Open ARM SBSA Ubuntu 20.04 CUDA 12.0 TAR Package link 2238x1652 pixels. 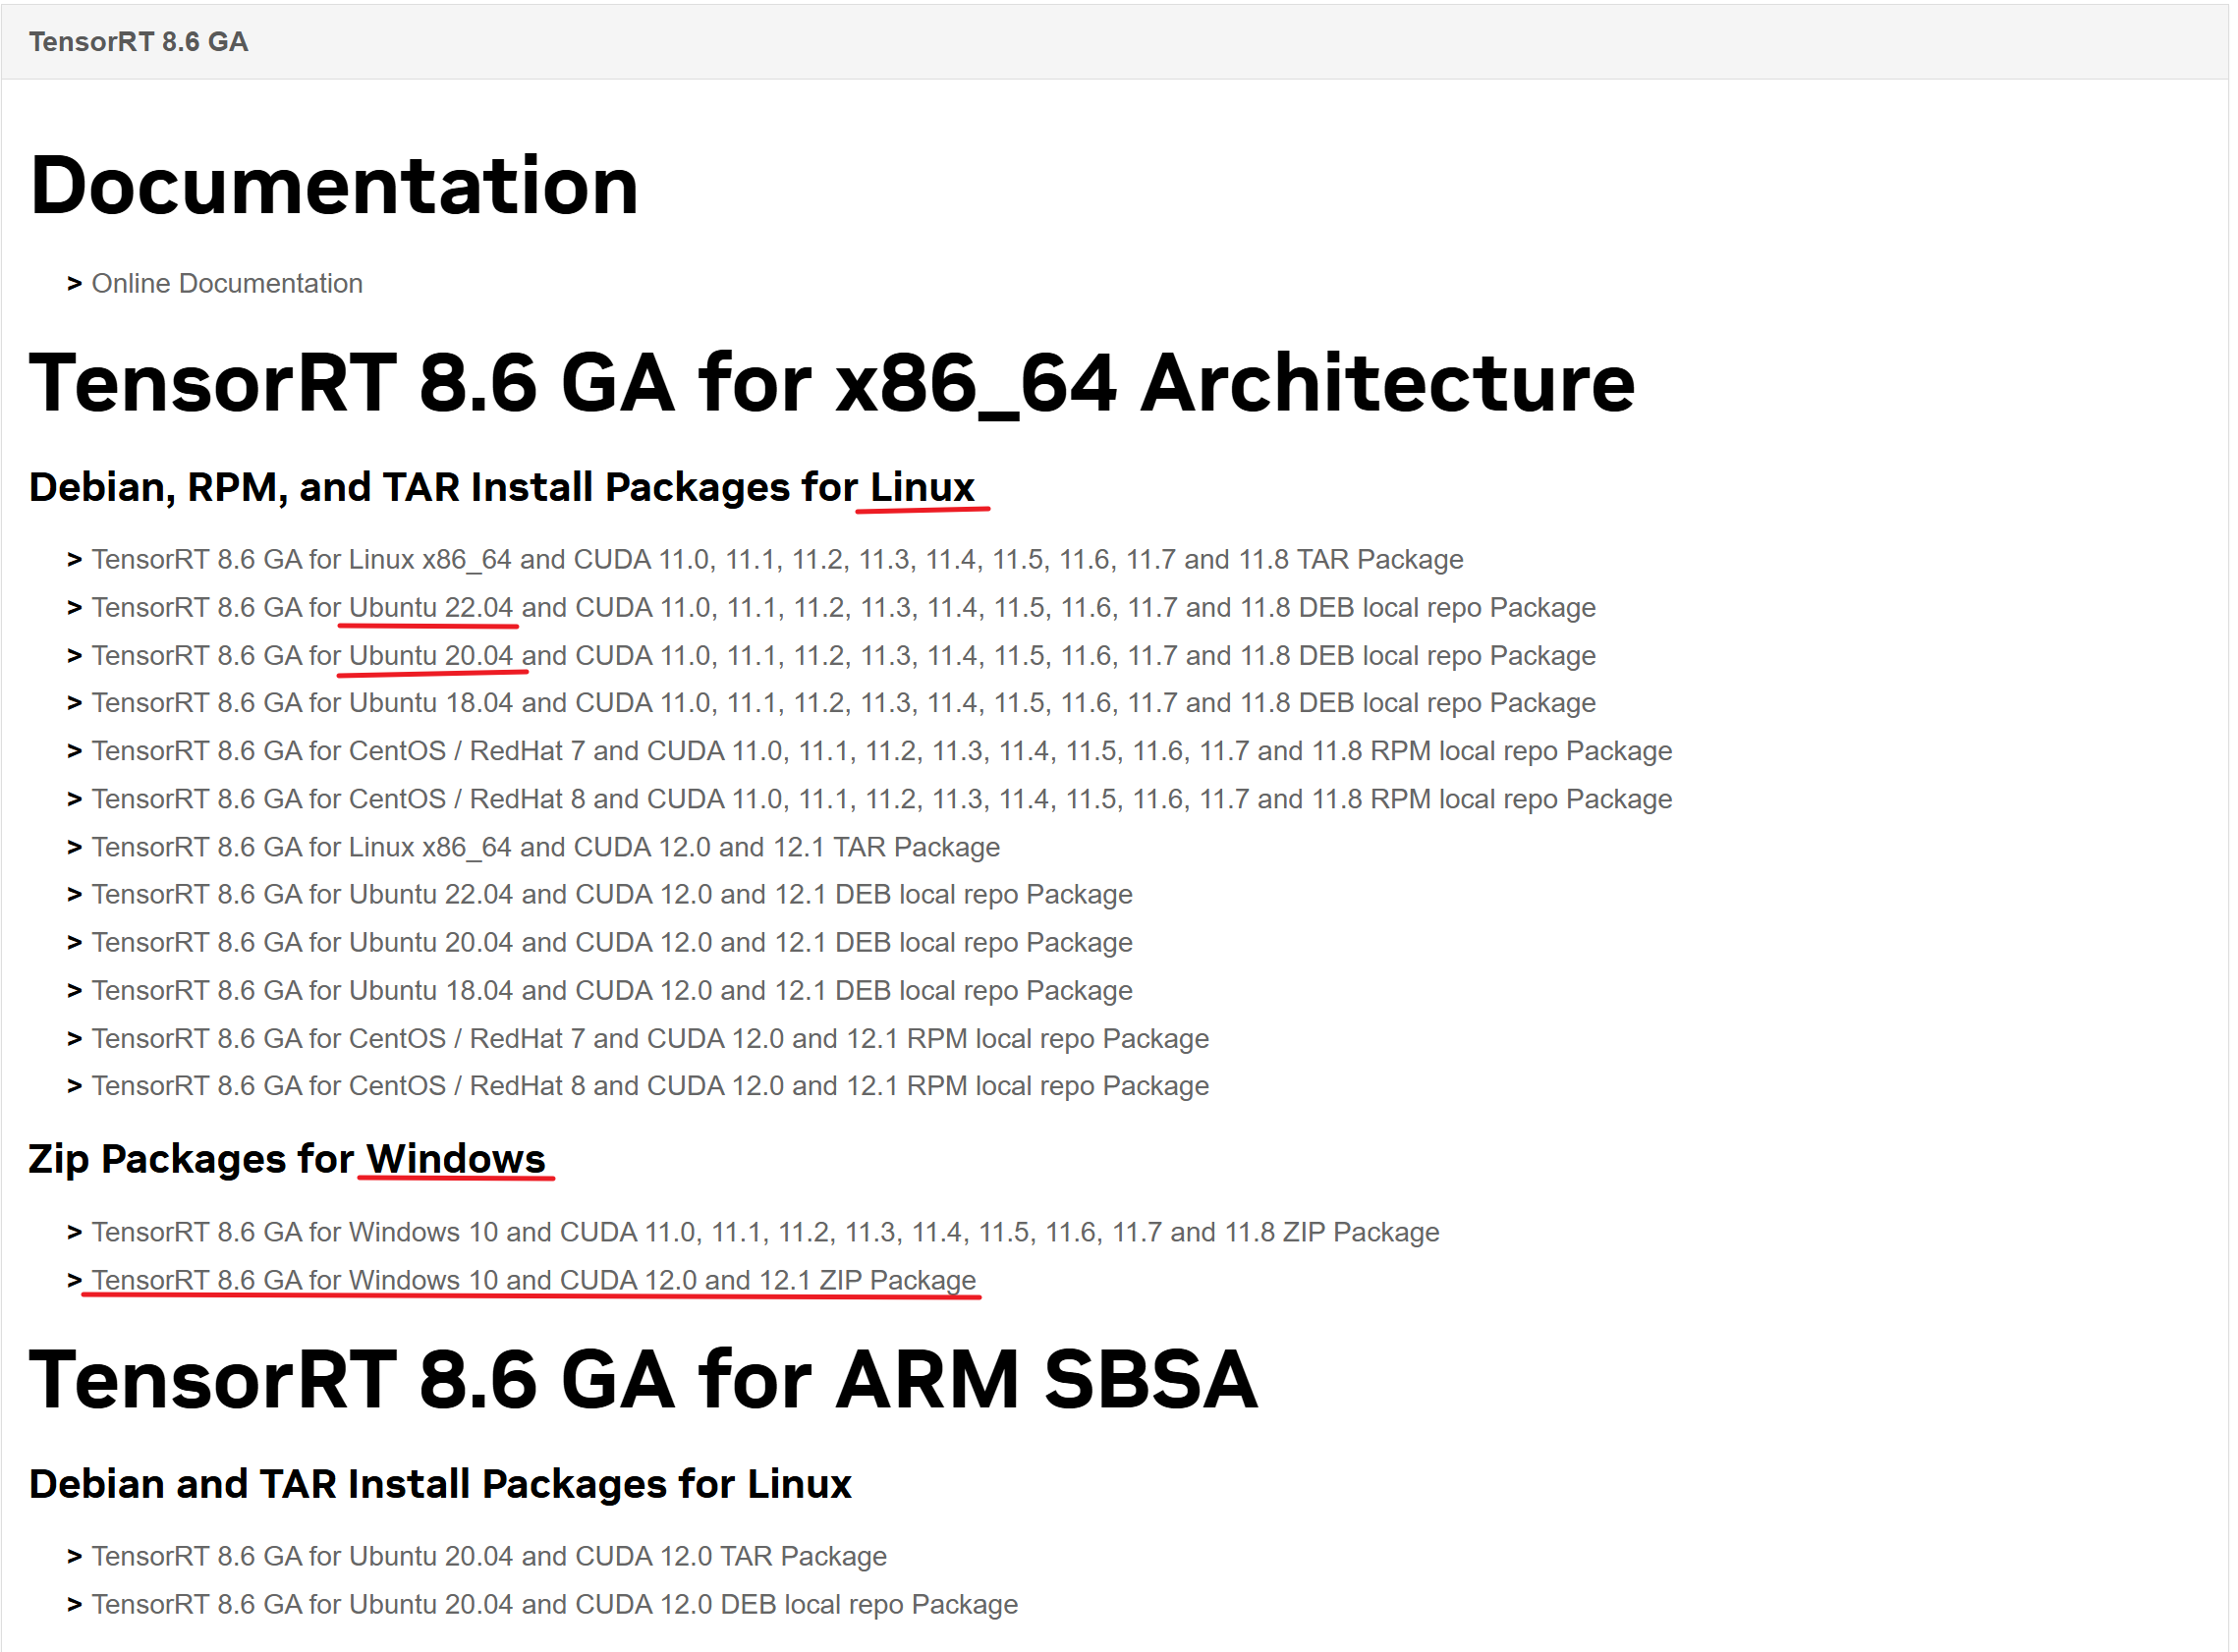489,1556
